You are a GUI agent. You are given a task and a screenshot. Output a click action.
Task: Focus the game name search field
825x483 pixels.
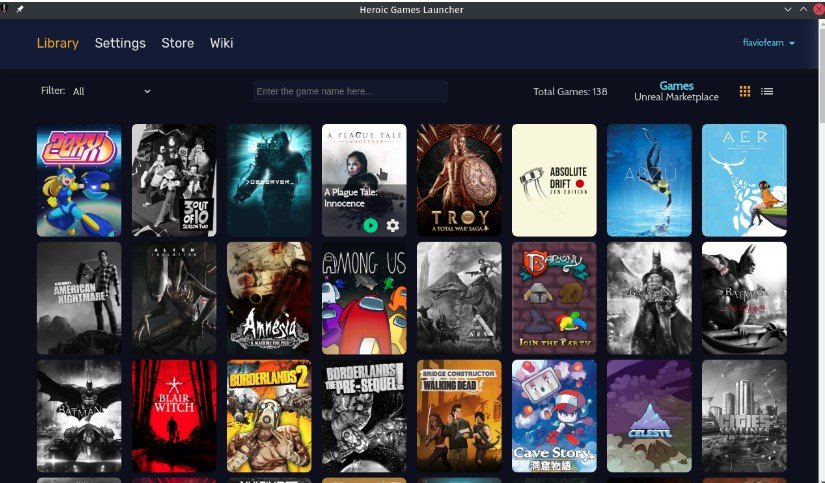[350, 92]
